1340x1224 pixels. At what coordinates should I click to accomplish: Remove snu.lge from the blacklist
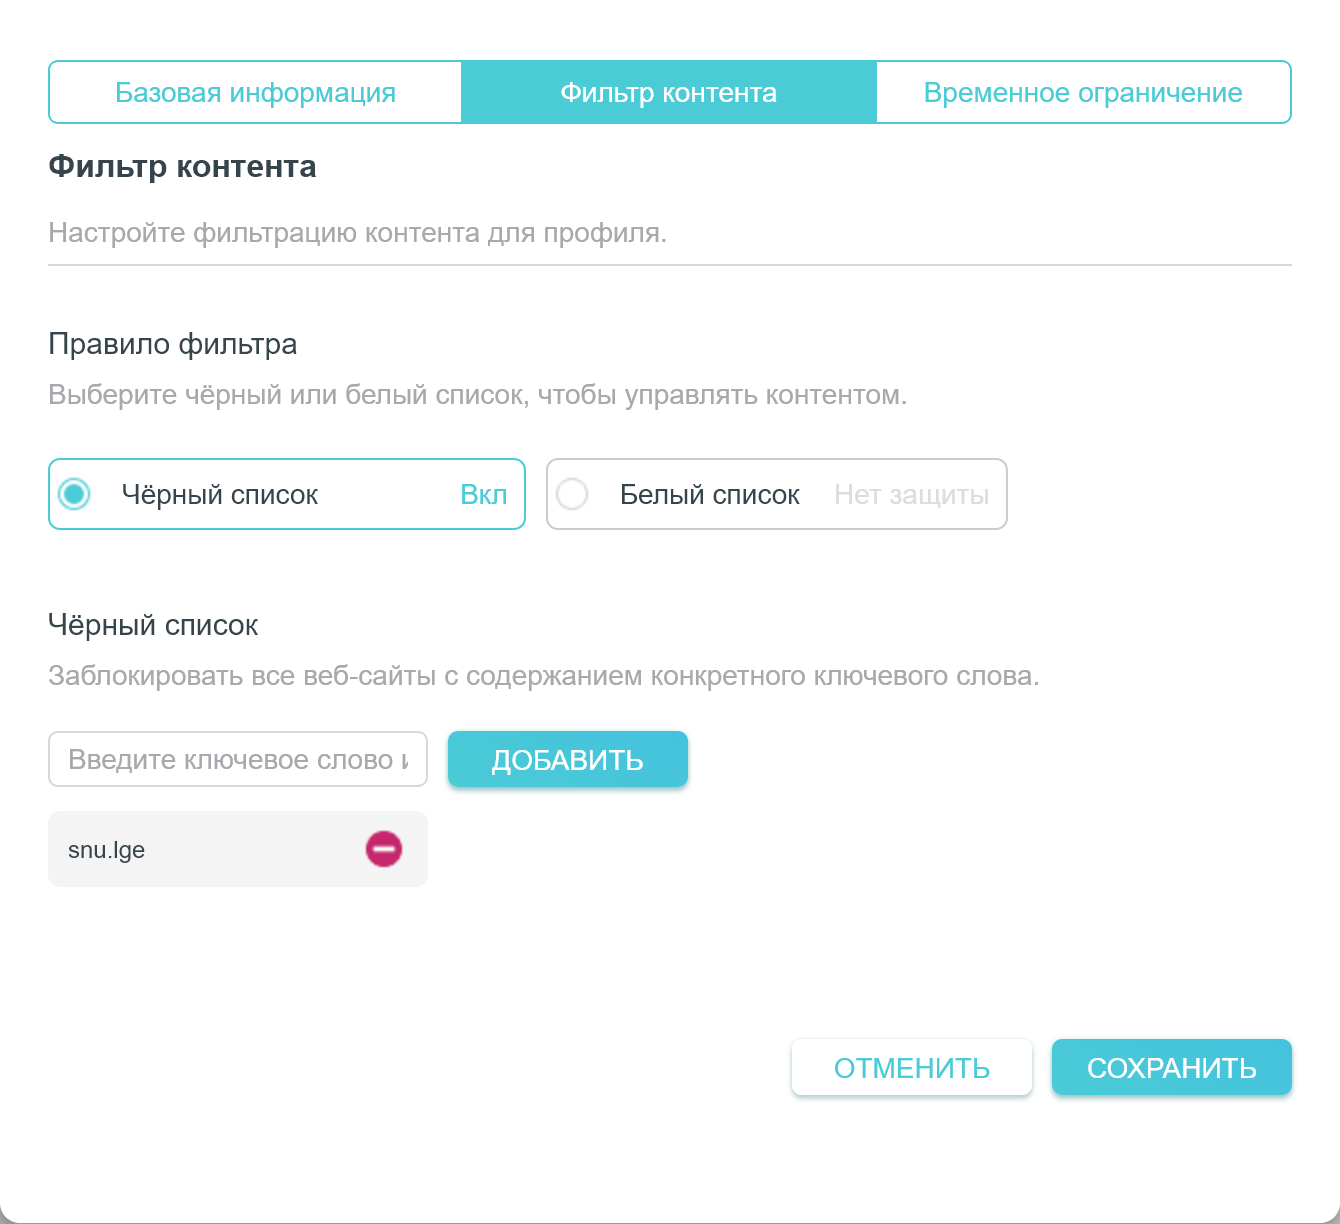coord(383,849)
